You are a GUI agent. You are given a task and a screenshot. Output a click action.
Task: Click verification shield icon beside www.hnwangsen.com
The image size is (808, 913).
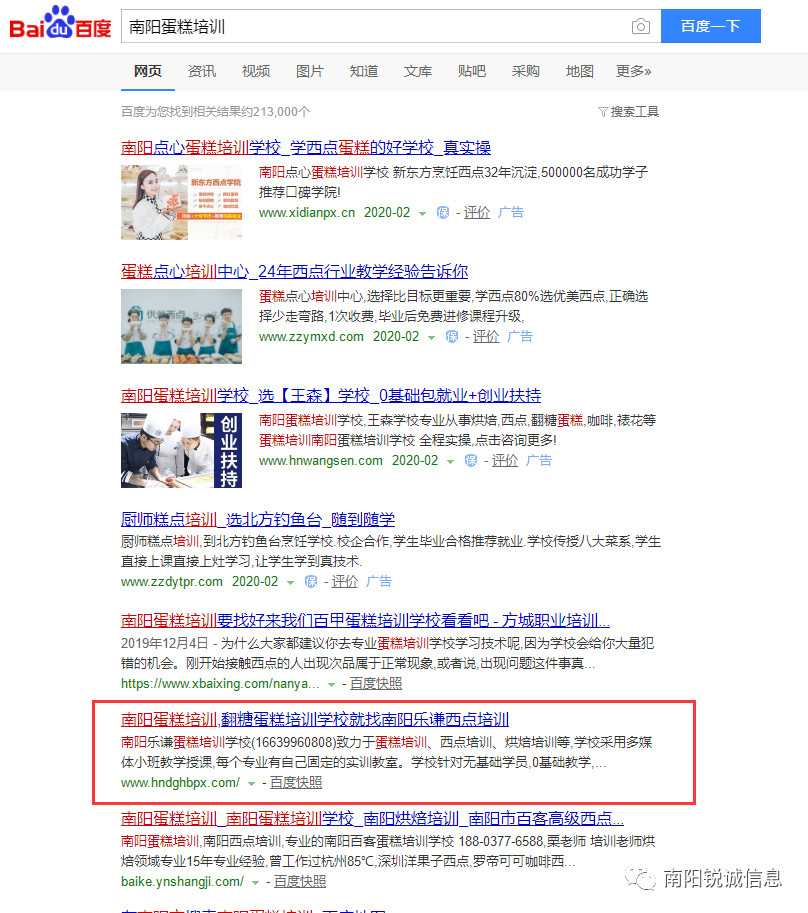pyautogui.click(x=471, y=461)
